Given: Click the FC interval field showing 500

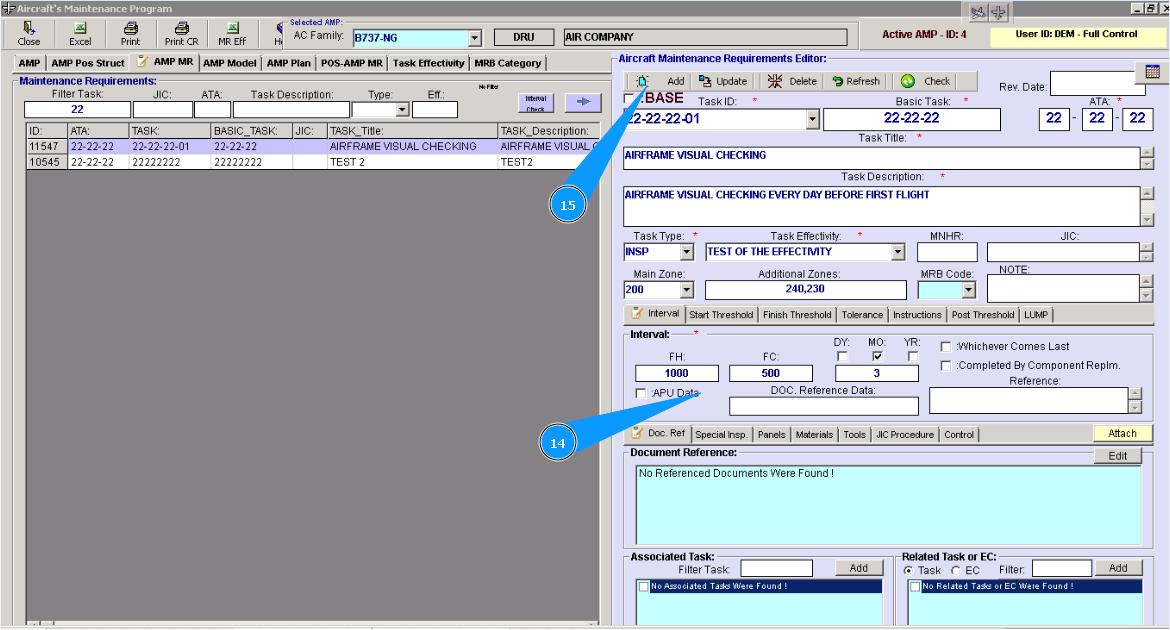Looking at the screenshot, I should pos(771,373).
